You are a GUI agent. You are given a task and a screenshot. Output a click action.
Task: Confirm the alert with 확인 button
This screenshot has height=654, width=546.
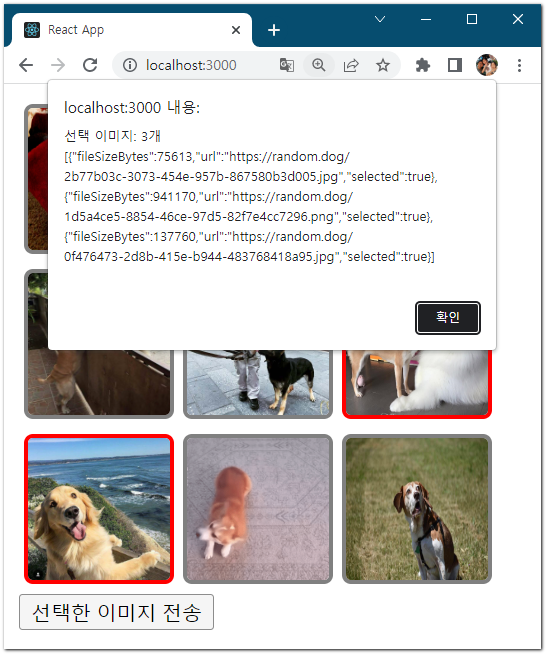pyautogui.click(x=448, y=318)
